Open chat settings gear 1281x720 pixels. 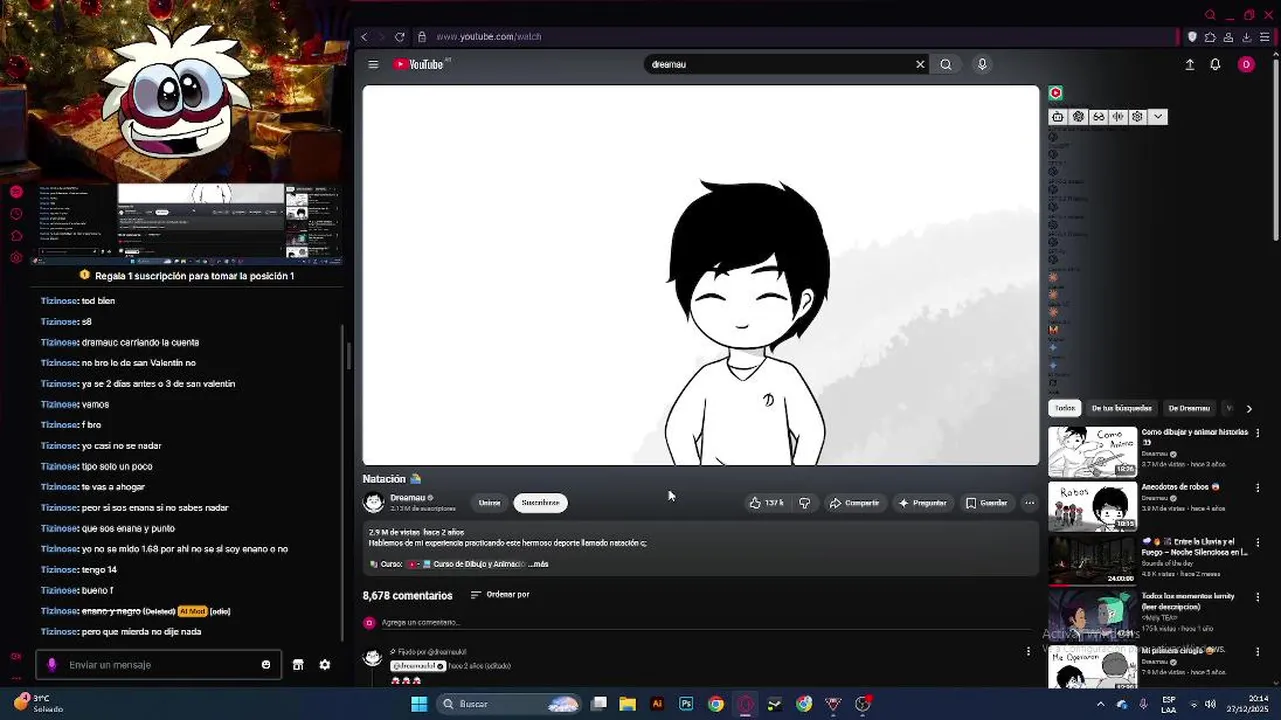(x=325, y=665)
